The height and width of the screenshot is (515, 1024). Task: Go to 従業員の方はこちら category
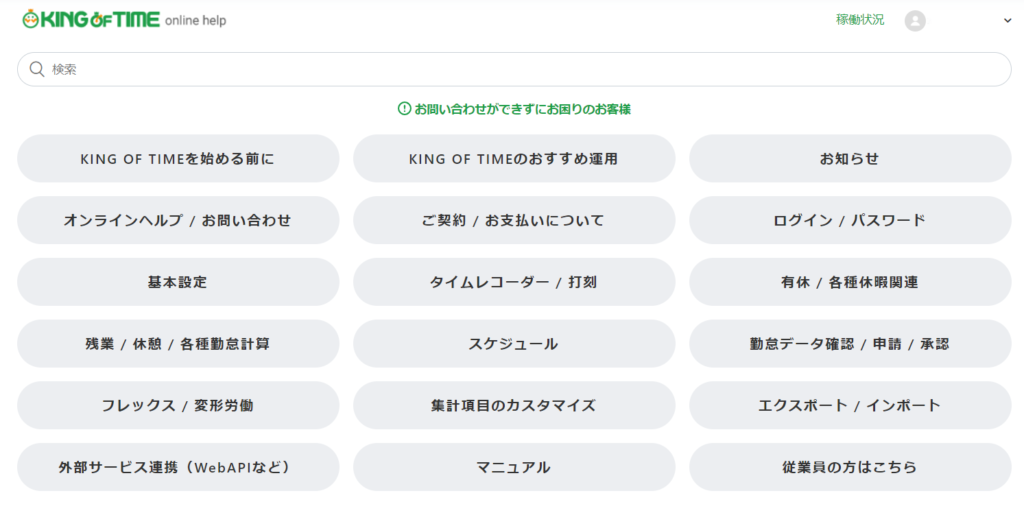click(x=850, y=467)
